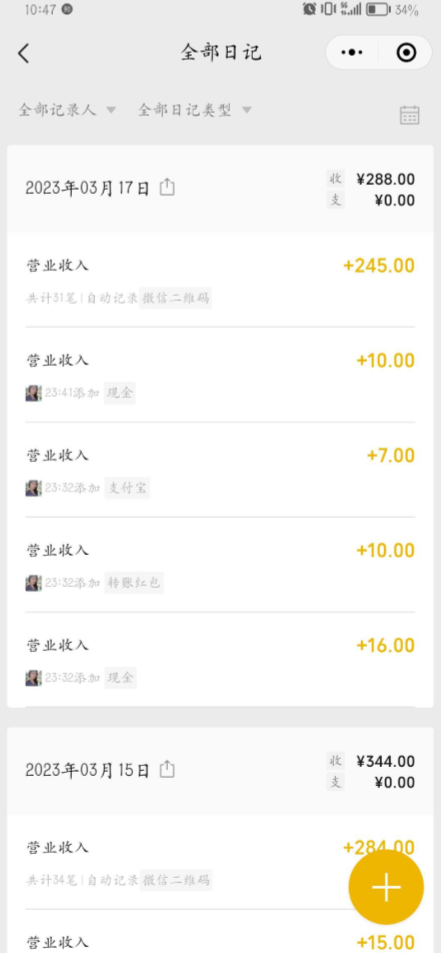441x953 pixels.
Task: Select the 微信二维码 tag on +245.00 entry
Action: pyautogui.click(x=176, y=298)
